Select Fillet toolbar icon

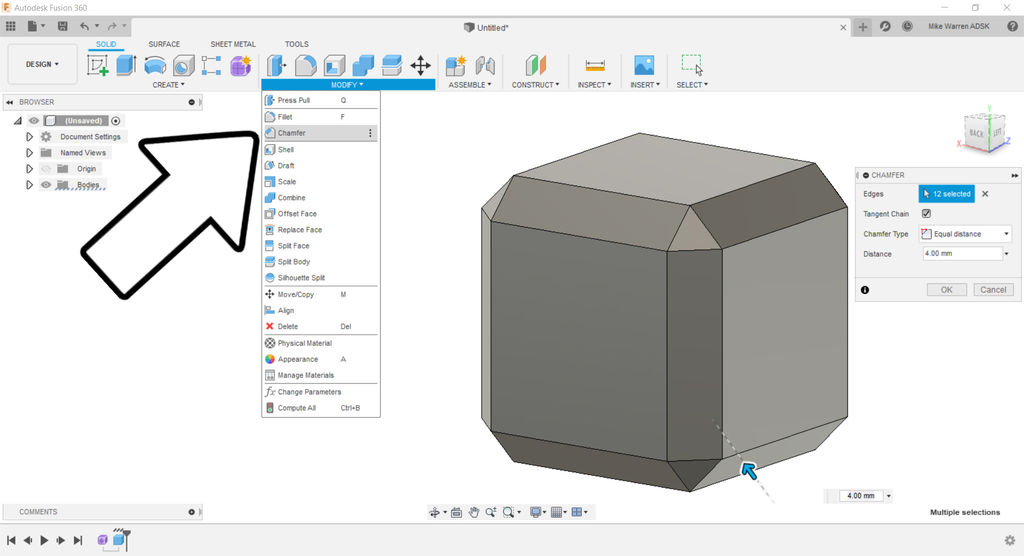coord(305,65)
